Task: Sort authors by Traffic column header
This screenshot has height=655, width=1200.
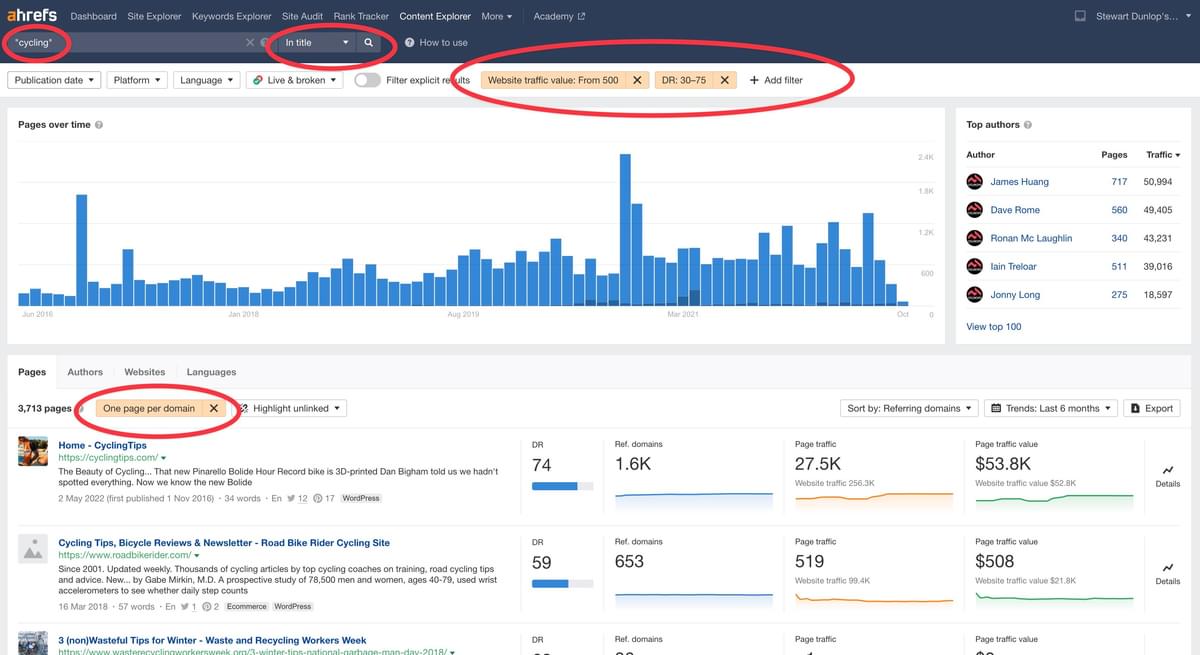Action: point(1163,155)
